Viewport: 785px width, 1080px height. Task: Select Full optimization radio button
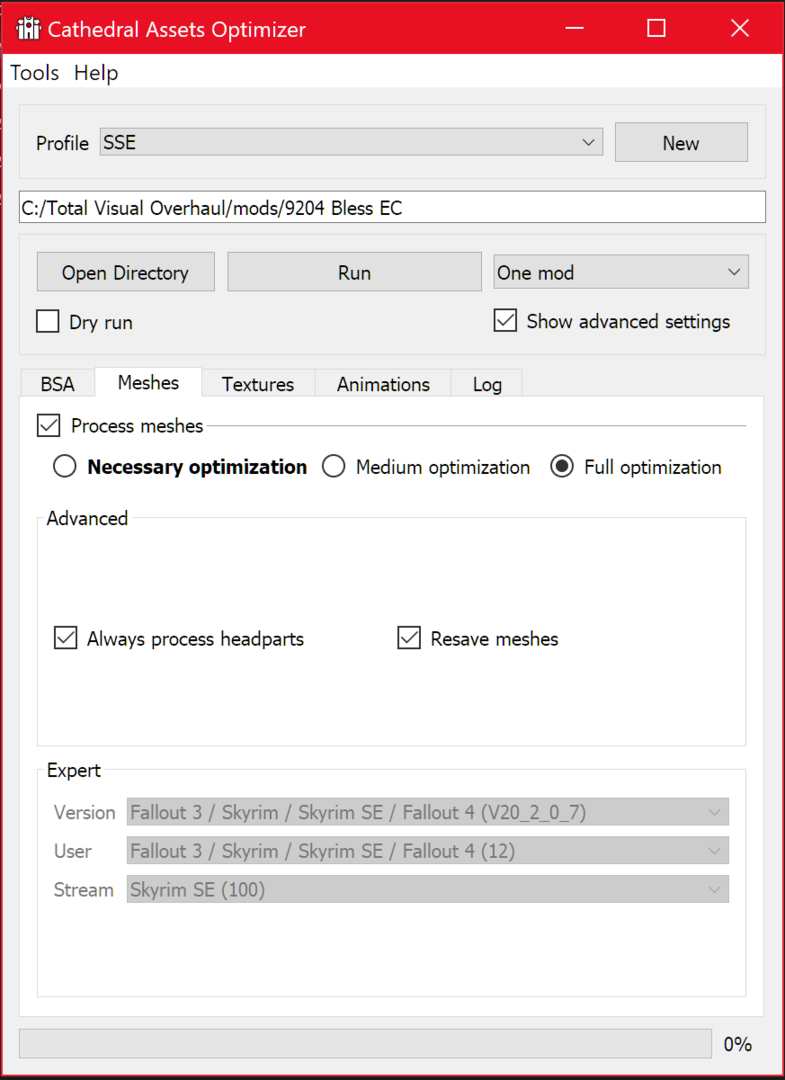pyautogui.click(x=562, y=467)
